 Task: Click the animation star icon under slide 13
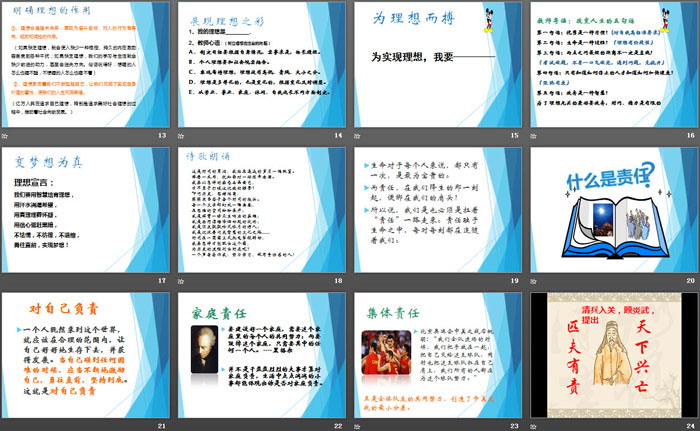[5, 136]
